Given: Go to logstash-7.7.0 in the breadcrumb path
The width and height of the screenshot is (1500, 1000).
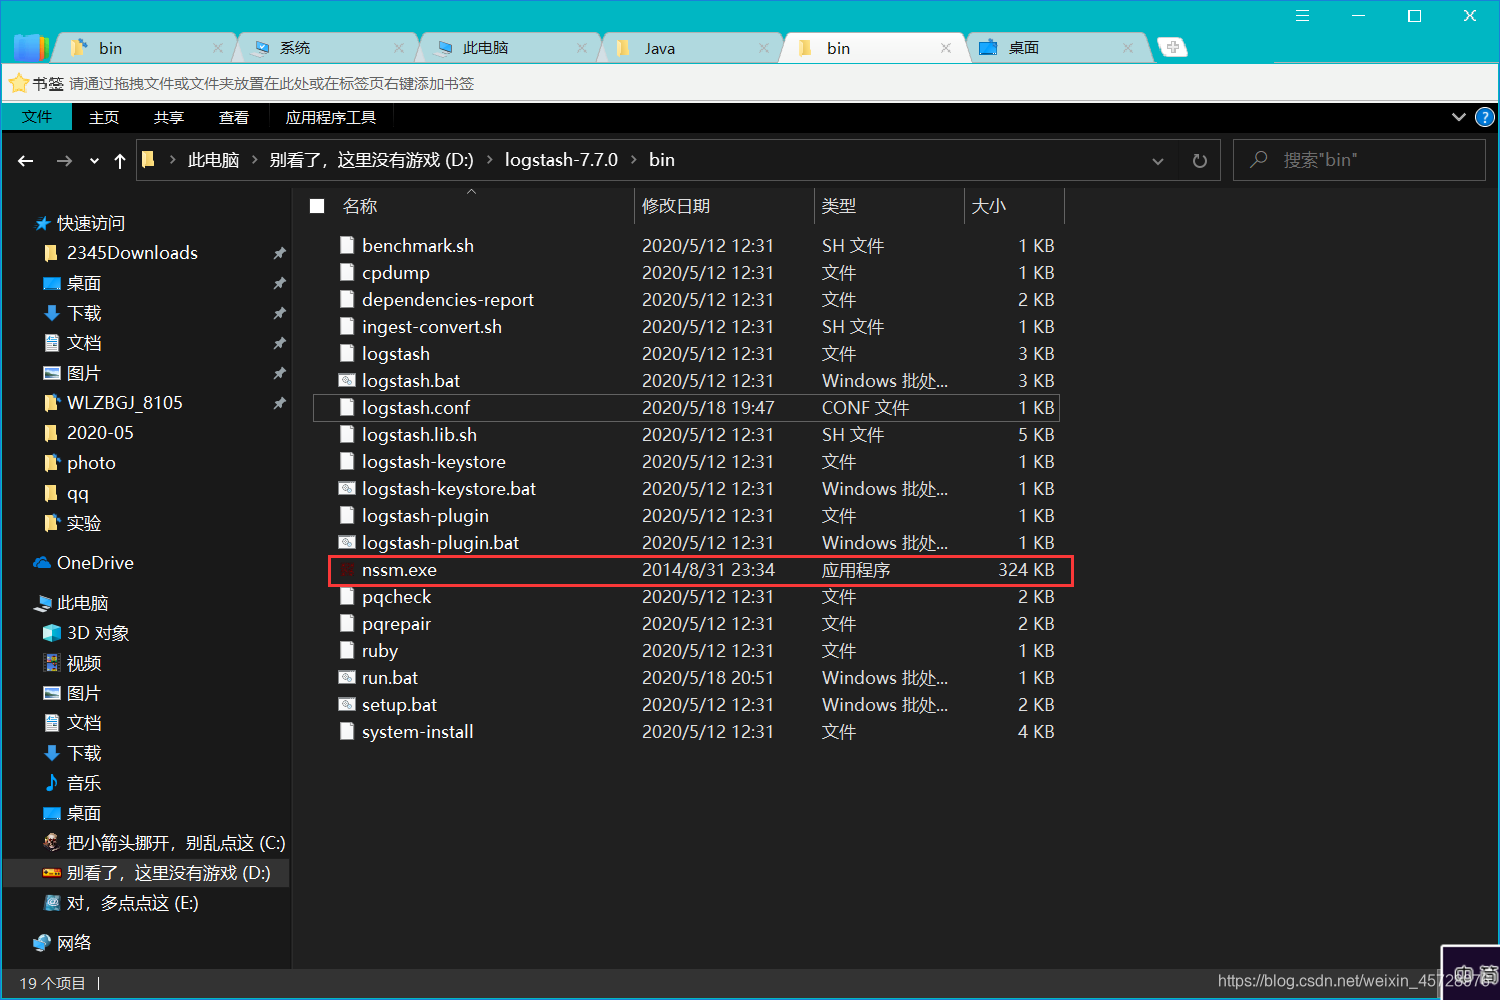Looking at the screenshot, I should [x=561, y=159].
